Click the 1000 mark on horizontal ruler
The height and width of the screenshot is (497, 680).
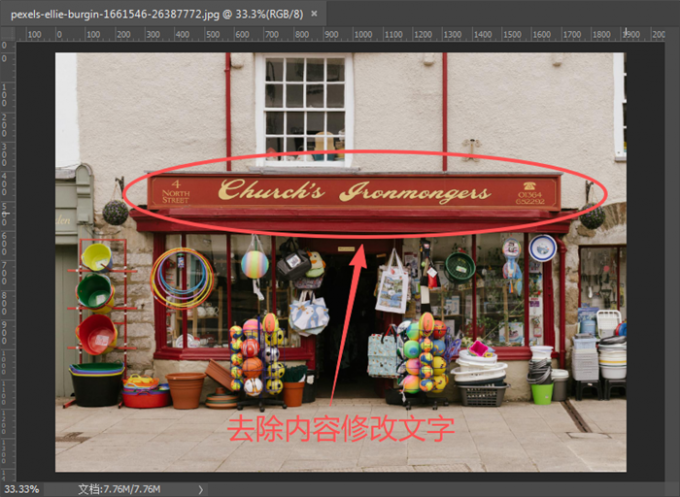(x=363, y=34)
